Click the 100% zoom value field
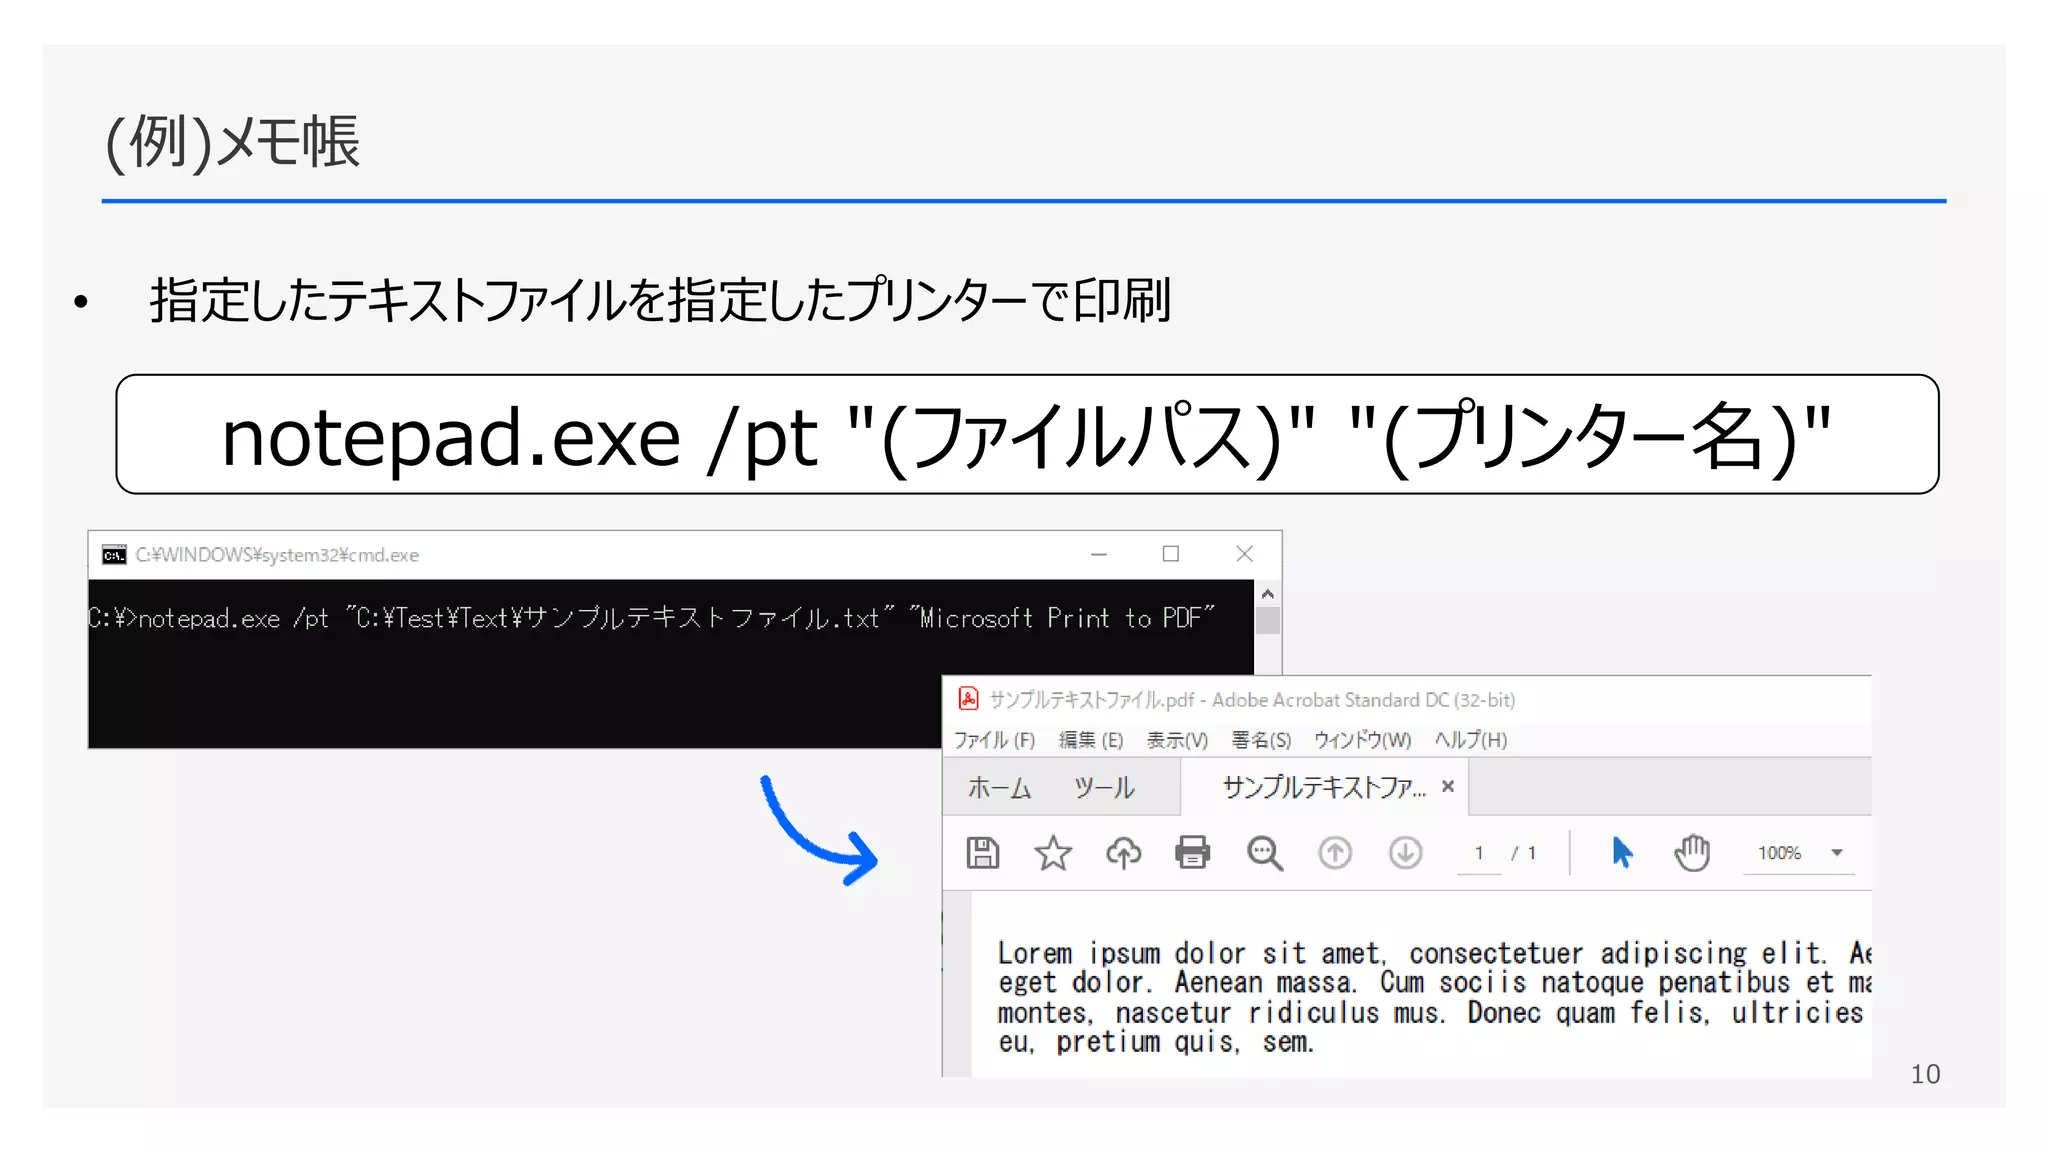 pos(1780,853)
